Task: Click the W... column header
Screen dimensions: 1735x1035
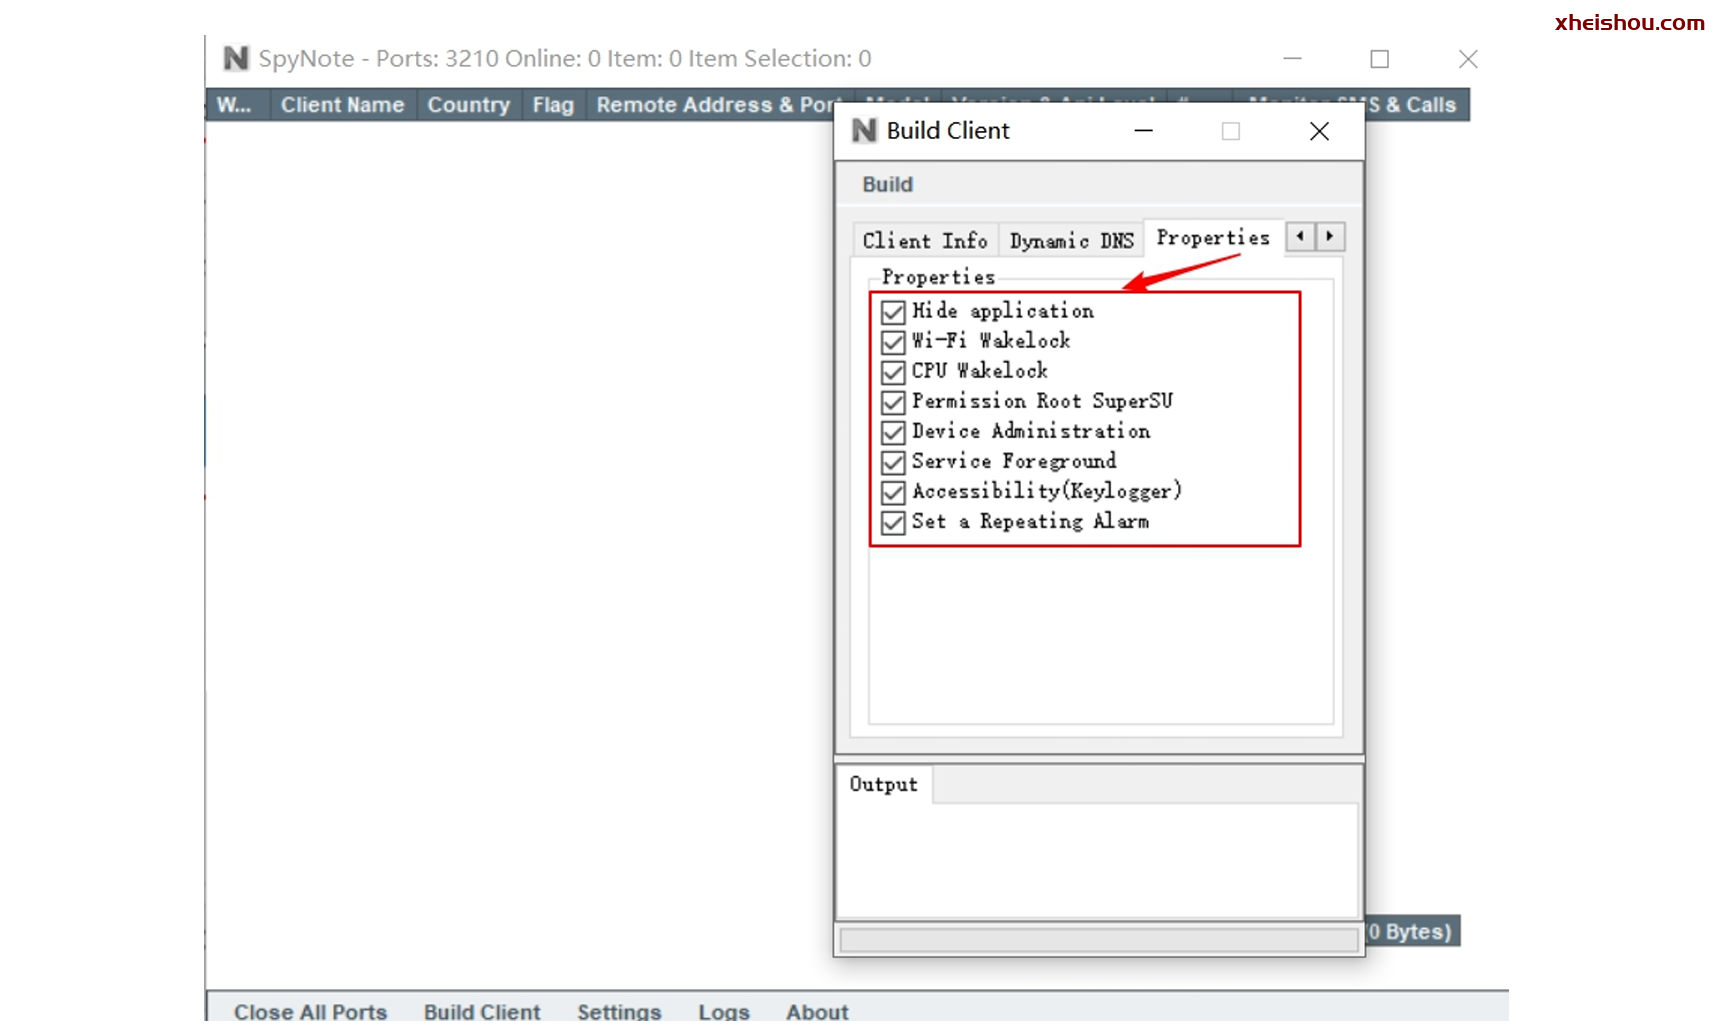Action: [x=235, y=105]
